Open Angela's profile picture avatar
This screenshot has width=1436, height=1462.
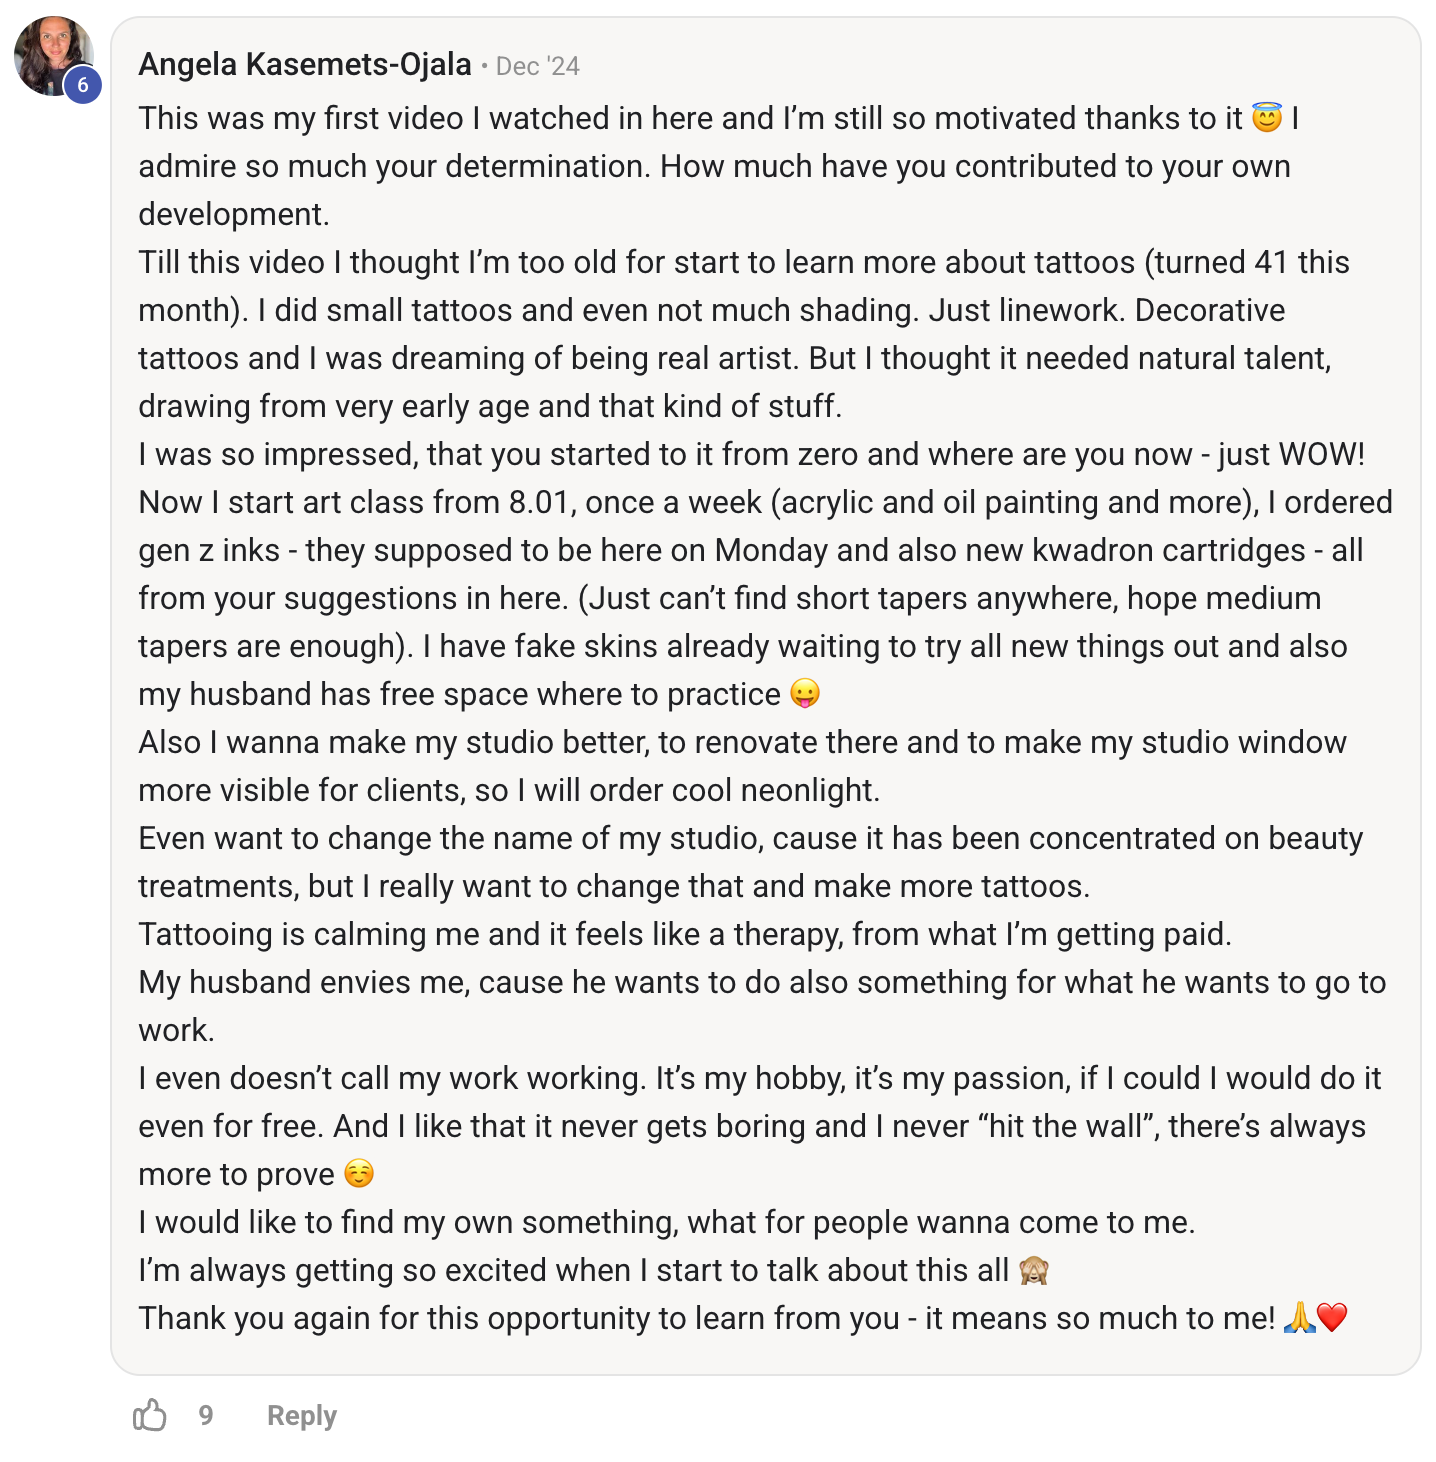54,56
